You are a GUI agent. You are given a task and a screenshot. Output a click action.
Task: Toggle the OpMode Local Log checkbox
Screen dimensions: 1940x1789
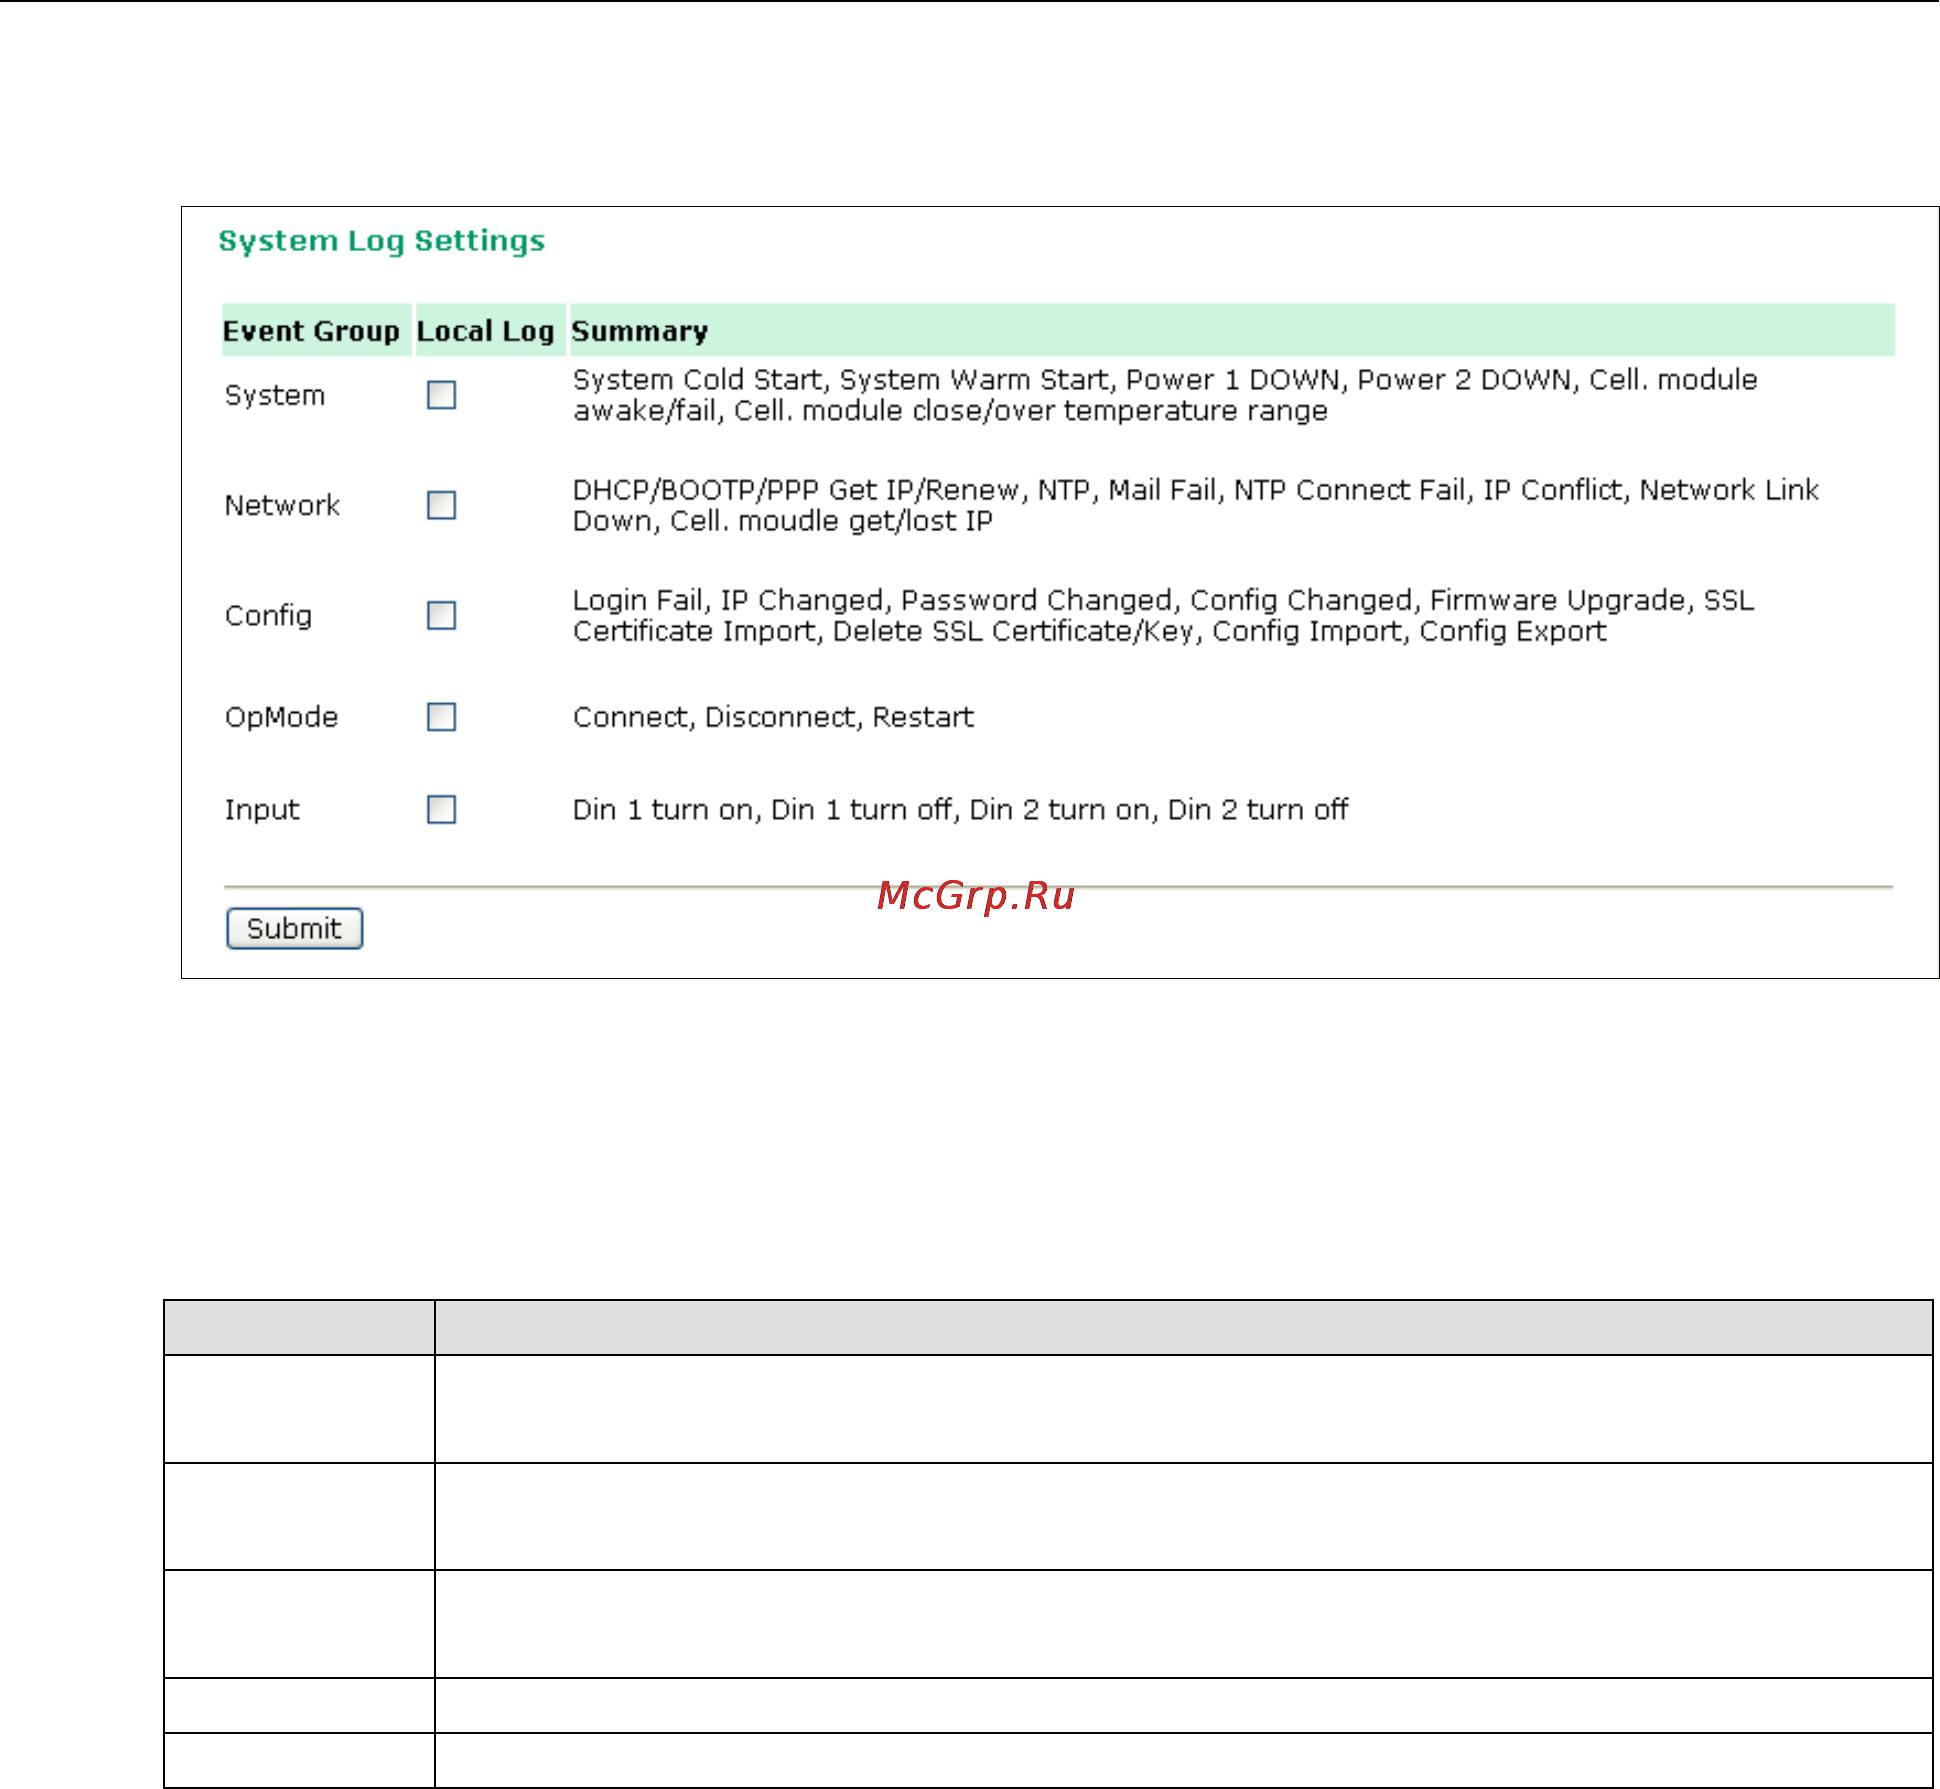pos(441,717)
